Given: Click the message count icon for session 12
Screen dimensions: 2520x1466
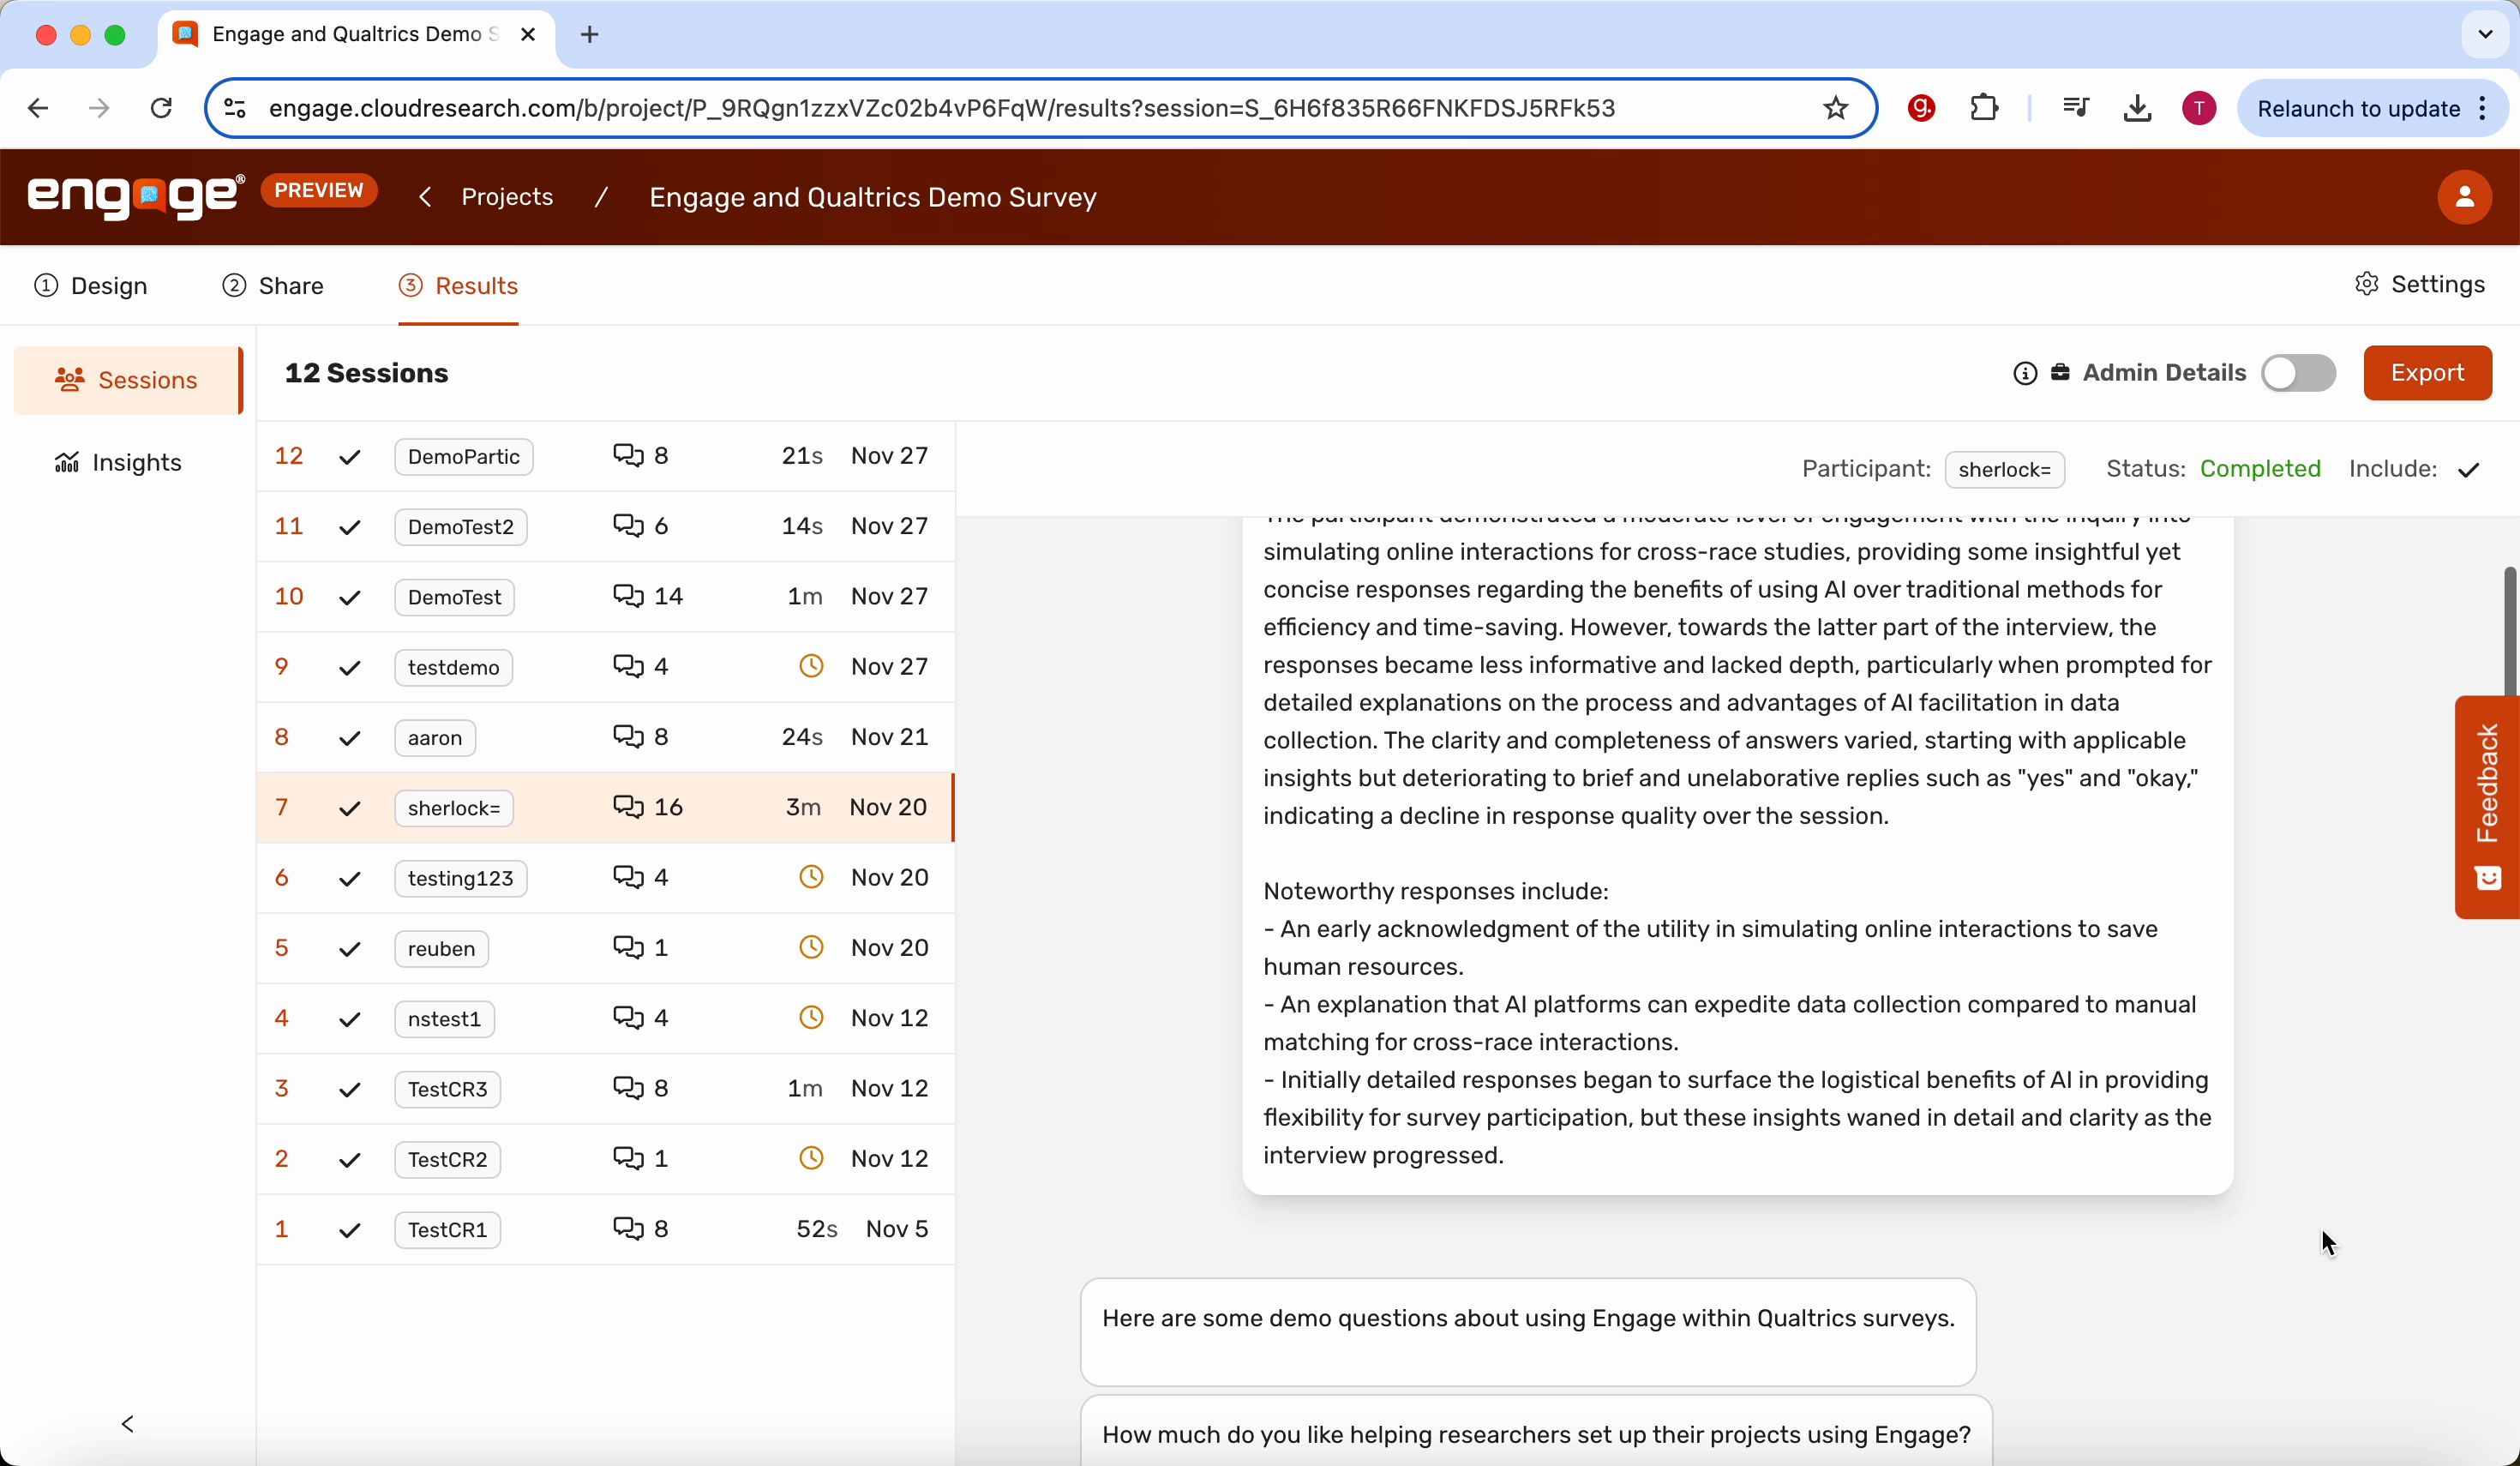Looking at the screenshot, I should pos(628,456).
